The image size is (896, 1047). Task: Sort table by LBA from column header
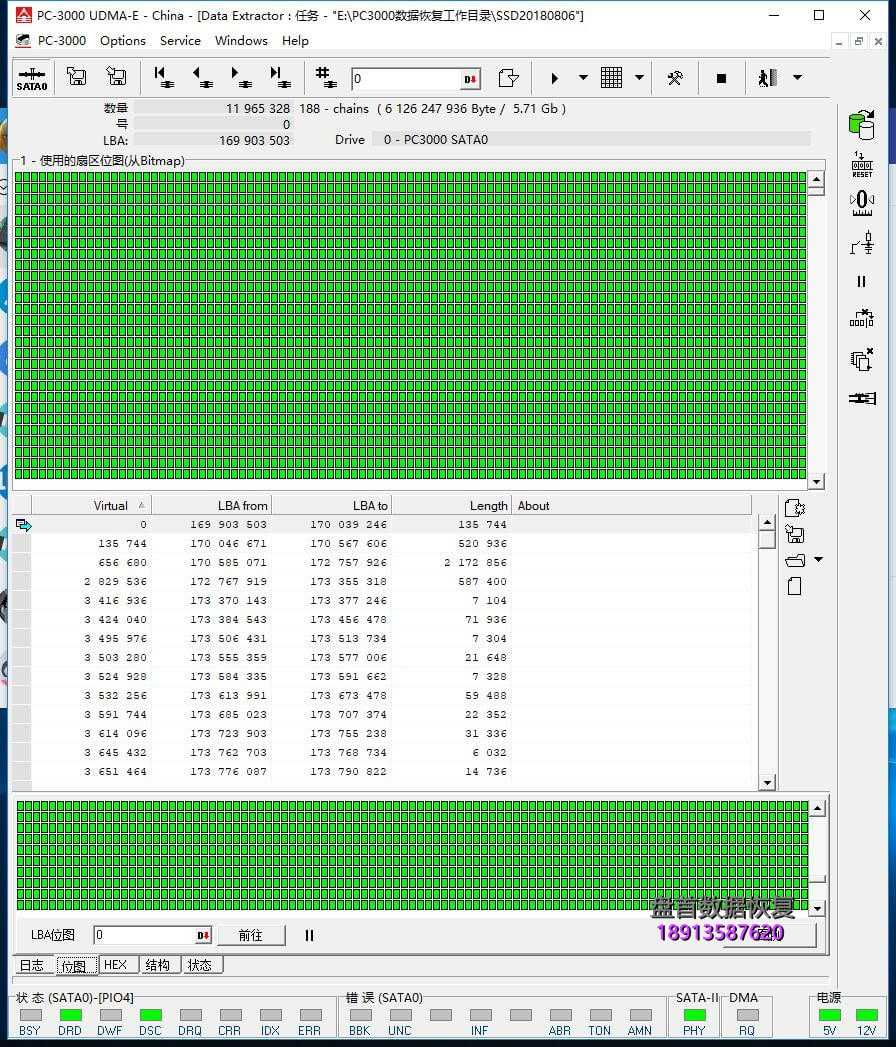click(x=212, y=505)
